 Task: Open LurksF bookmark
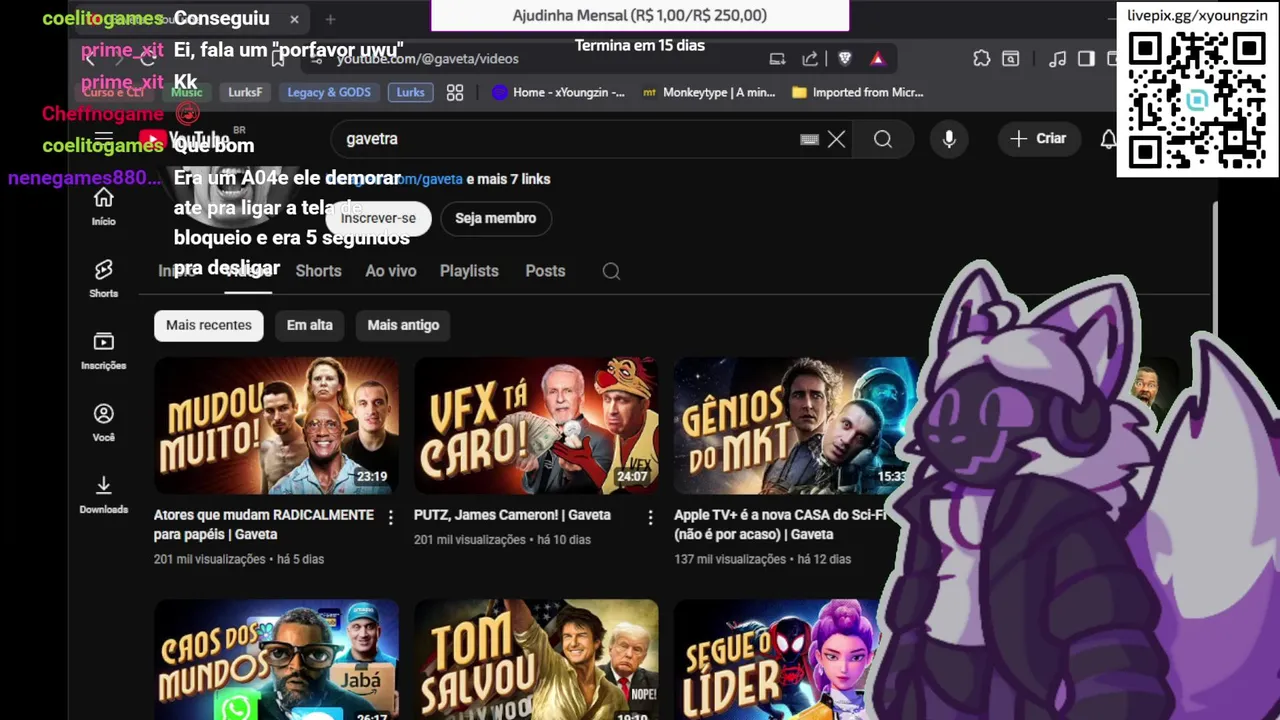pyautogui.click(x=245, y=92)
